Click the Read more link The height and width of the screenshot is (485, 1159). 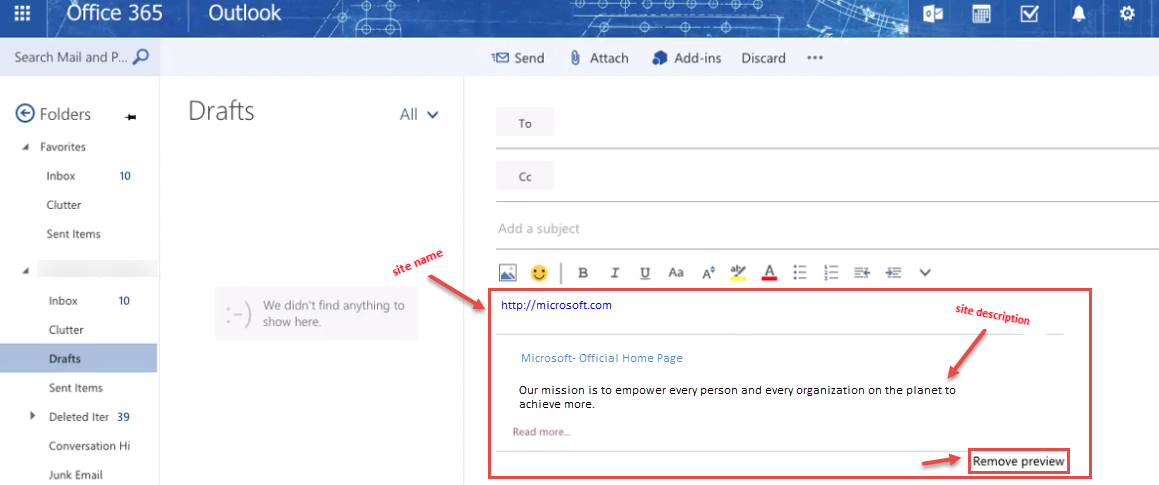coord(542,432)
